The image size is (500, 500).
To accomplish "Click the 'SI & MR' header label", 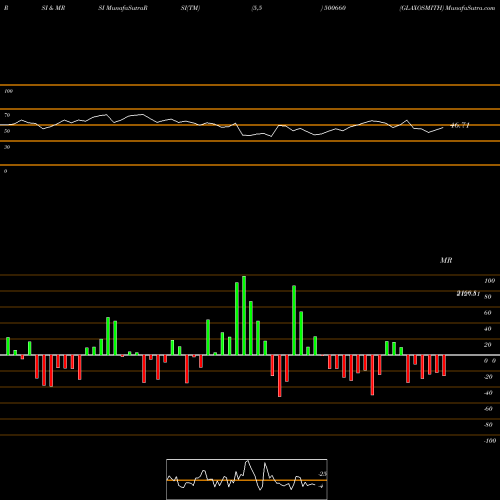I will point(53,8).
